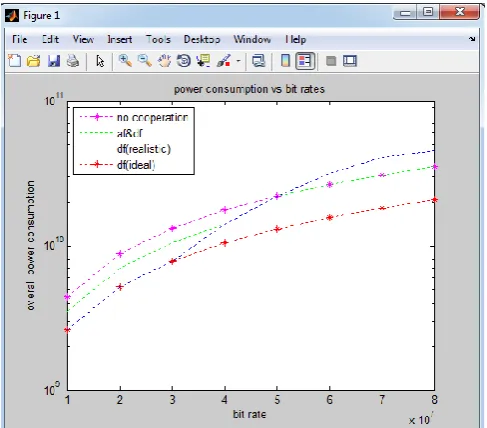Select the Brush data tool
This screenshot has height=428, width=487.
click(223, 61)
